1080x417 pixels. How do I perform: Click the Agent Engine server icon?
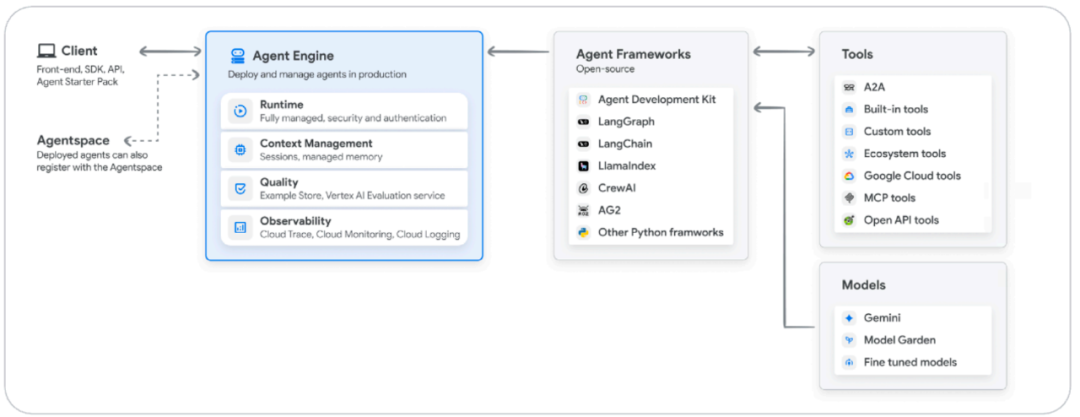pos(238,56)
